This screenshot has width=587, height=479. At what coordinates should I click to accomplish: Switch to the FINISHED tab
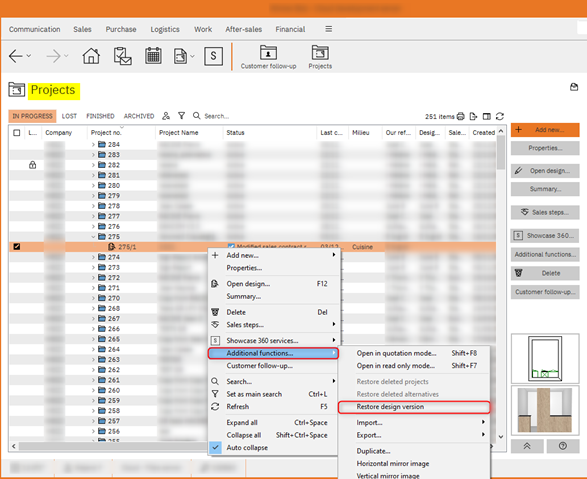tap(100, 116)
